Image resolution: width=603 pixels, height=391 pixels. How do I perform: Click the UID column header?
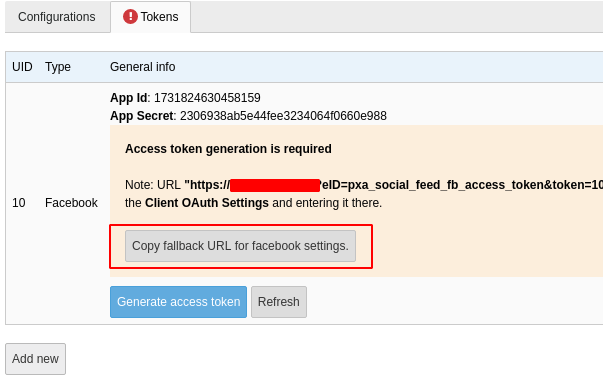click(x=22, y=67)
